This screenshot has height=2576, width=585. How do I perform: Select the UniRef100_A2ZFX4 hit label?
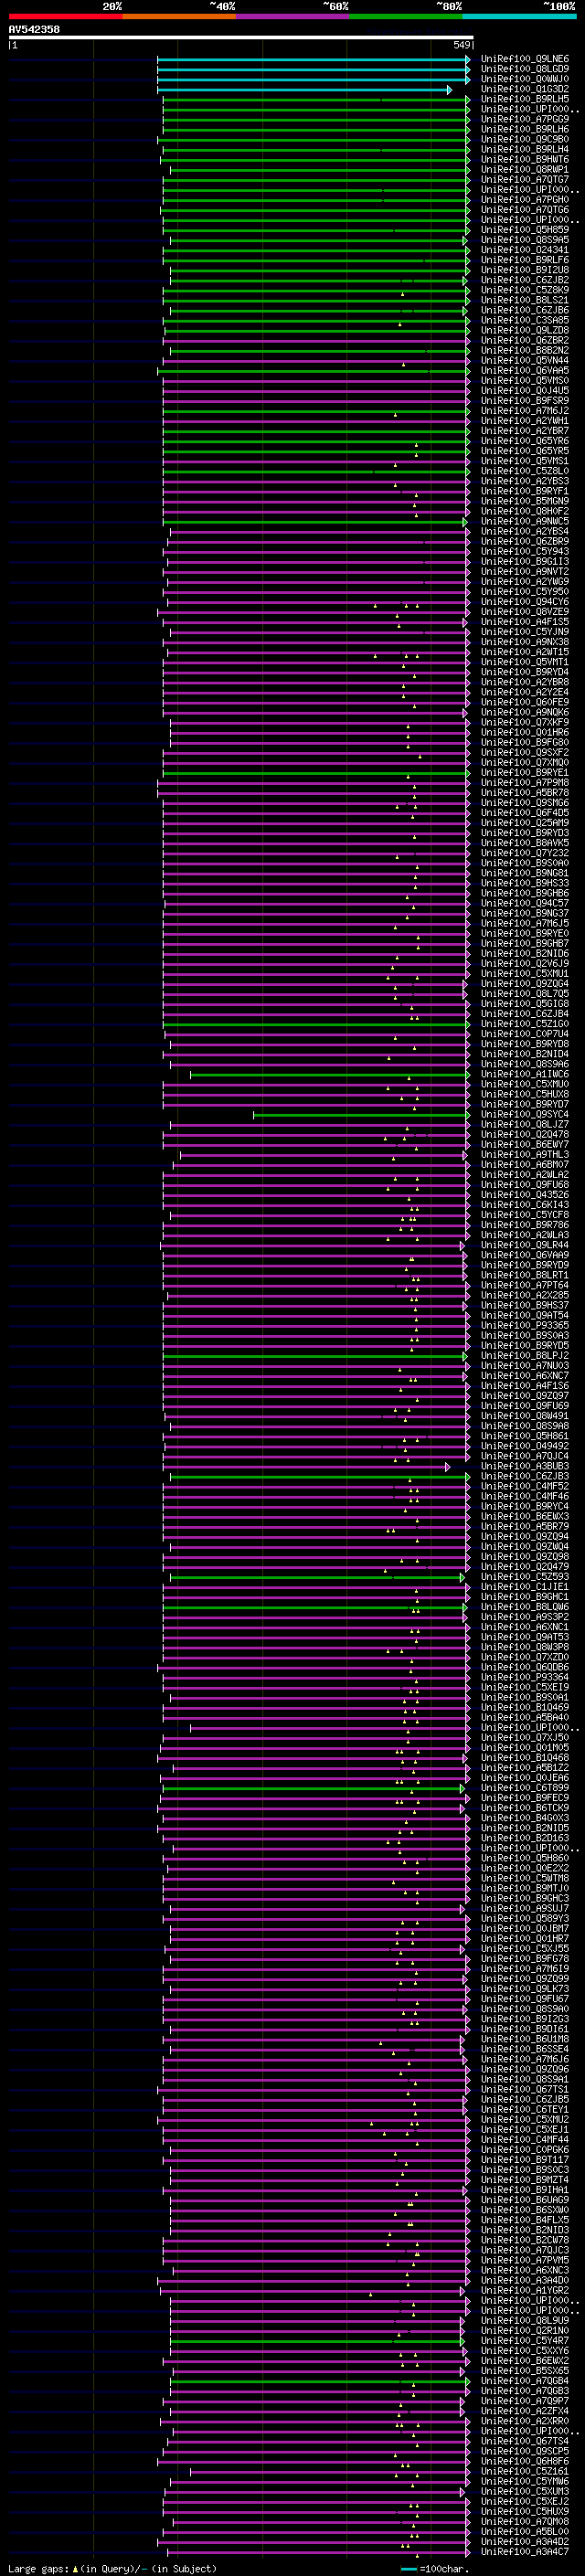click(x=525, y=2410)
